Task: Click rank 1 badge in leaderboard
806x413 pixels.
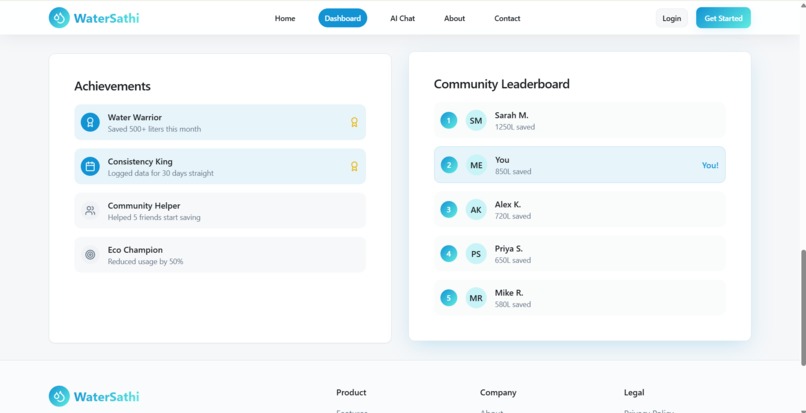Action: 449,121
